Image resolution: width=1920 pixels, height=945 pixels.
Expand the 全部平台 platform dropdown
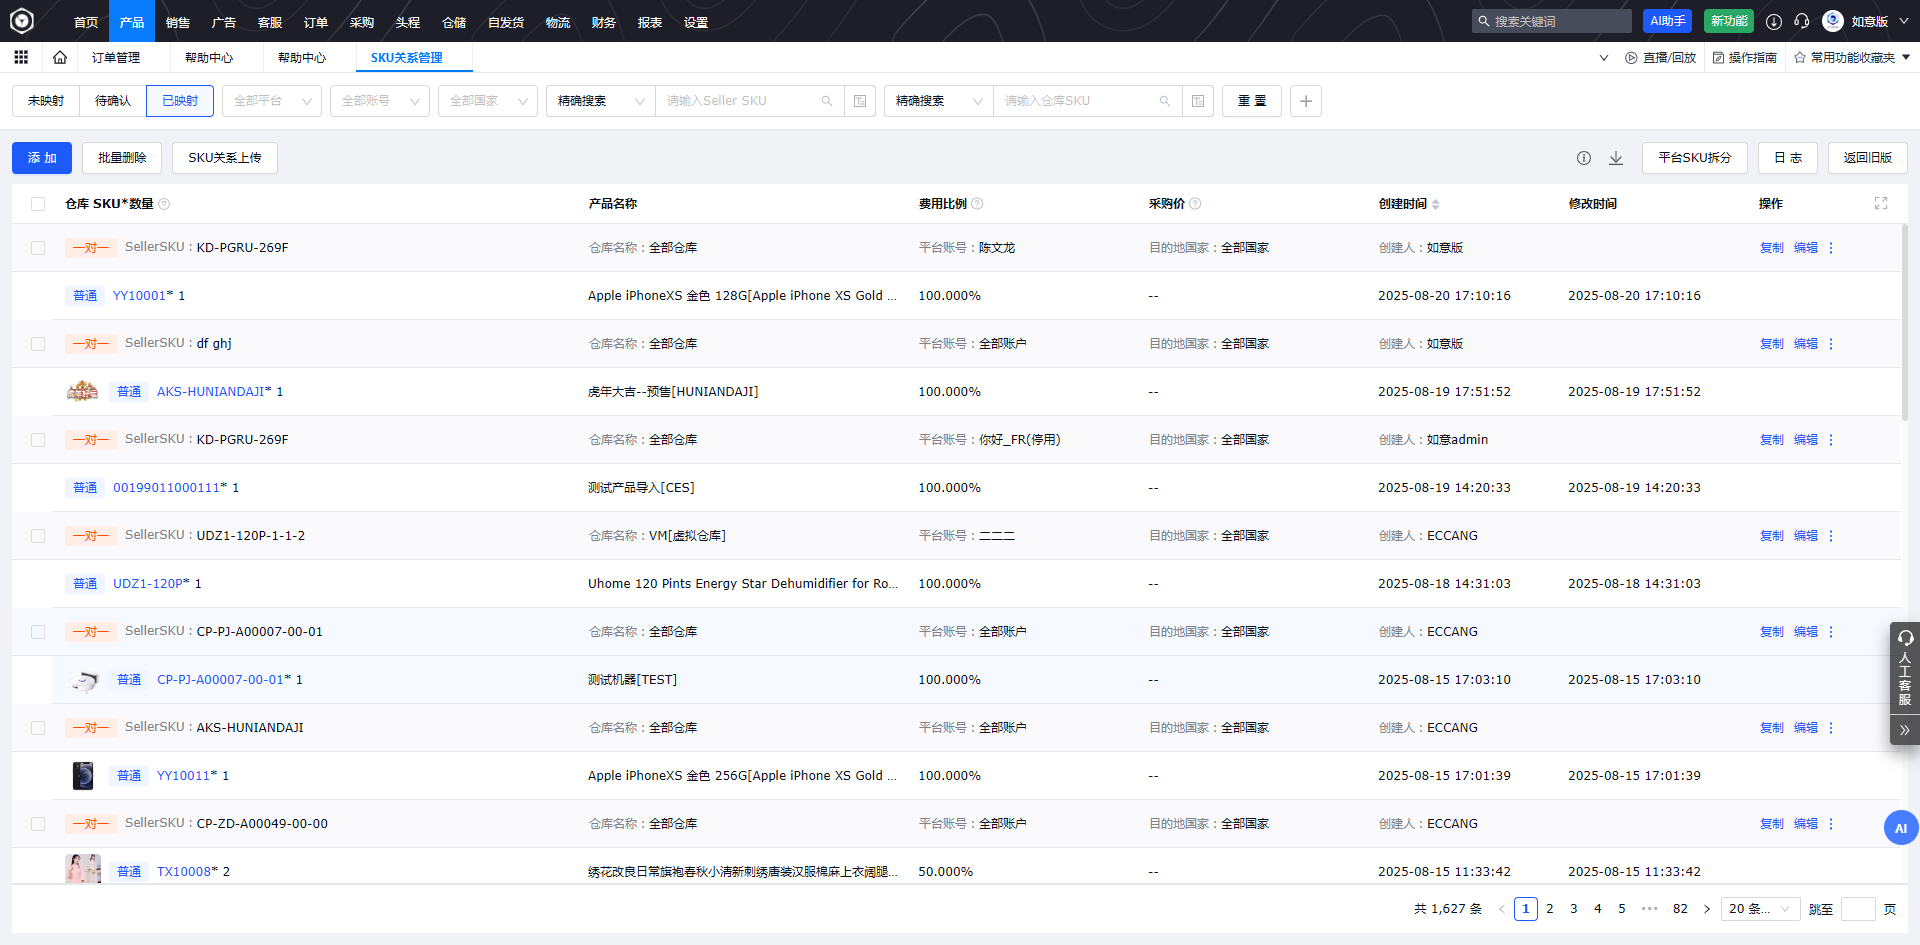click(x=271, y=101)
